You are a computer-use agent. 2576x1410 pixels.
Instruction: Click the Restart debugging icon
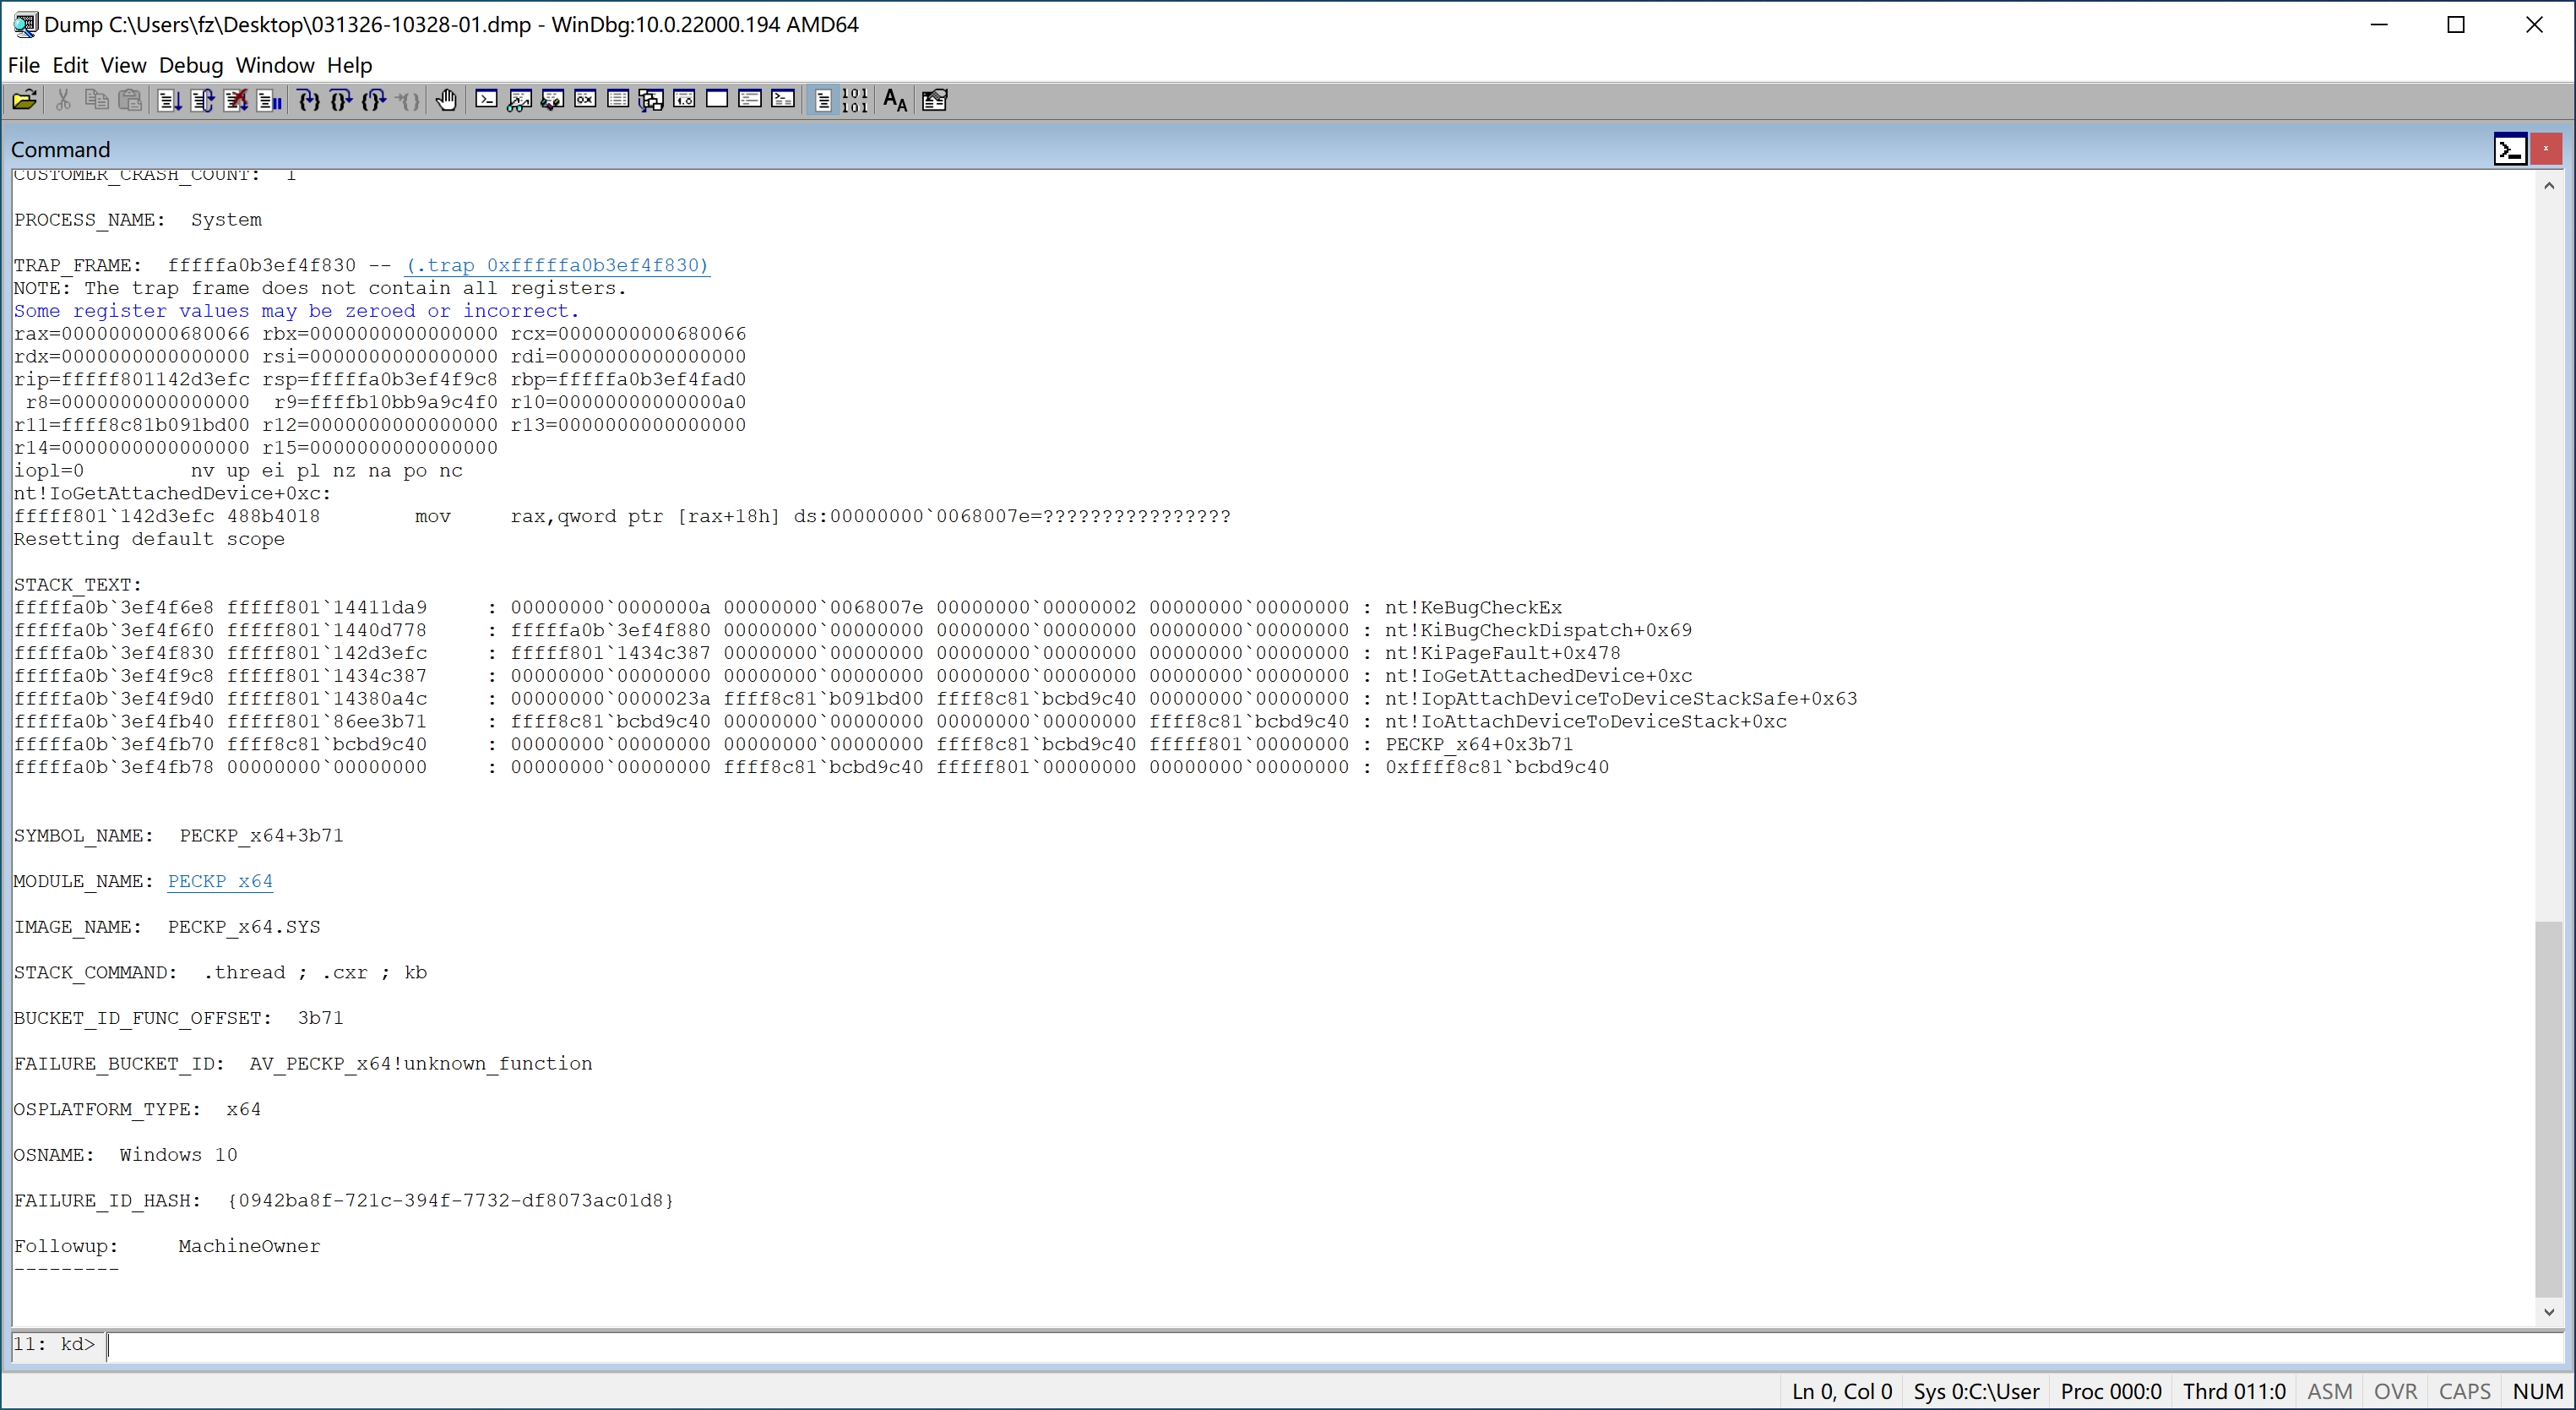(202, 100)
